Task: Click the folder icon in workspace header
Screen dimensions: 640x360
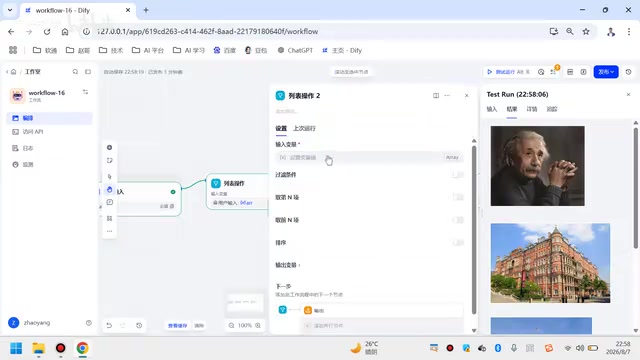Action: tap(88, 72)
